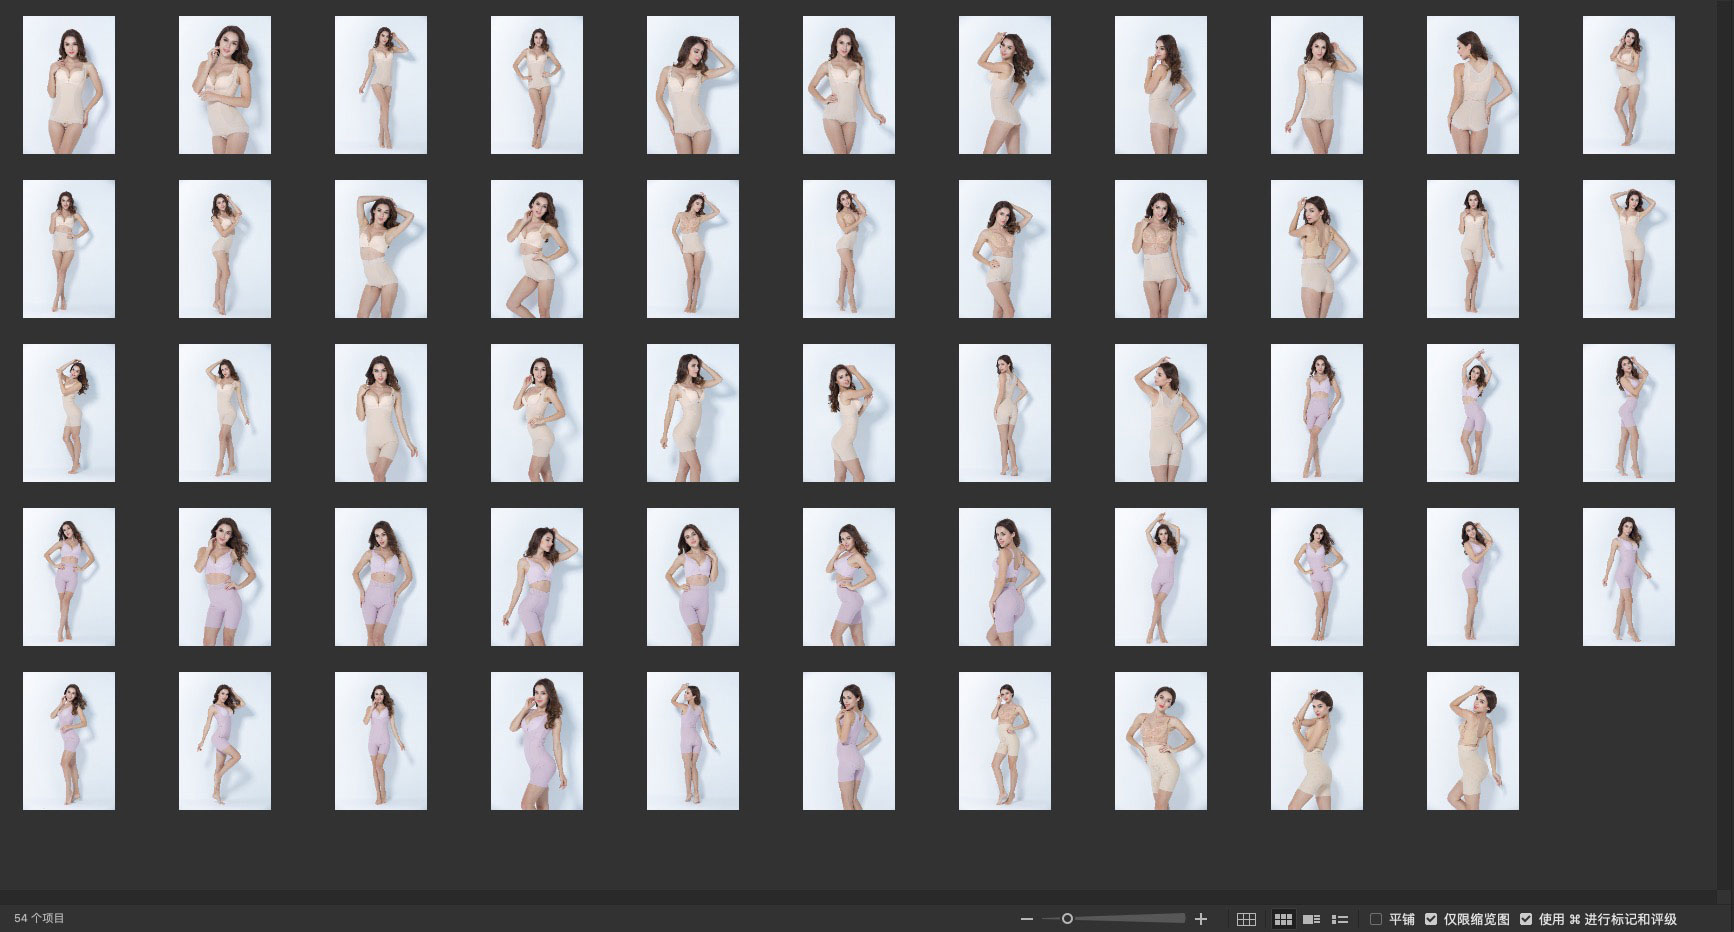Toggle the lock thumbnail grid icon
The image size is (1734, 932).
pyautogui.click(x=1246, y=919)
